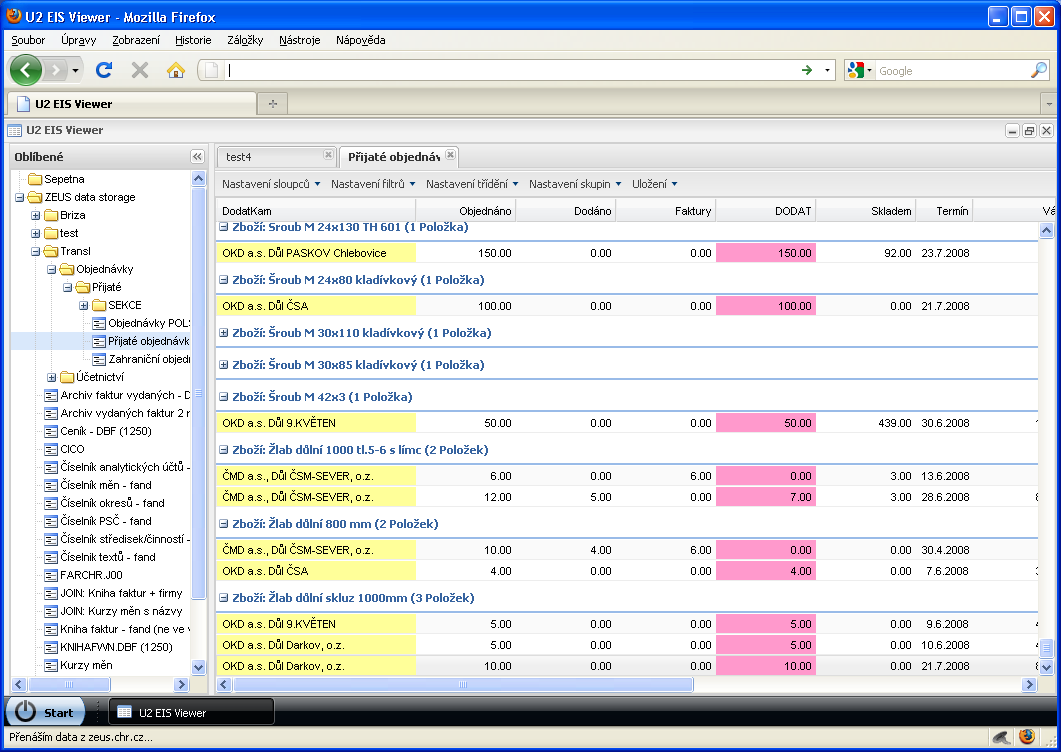
Task: Expand the Účetnictví folder in tree
Action: click(52, 377)
